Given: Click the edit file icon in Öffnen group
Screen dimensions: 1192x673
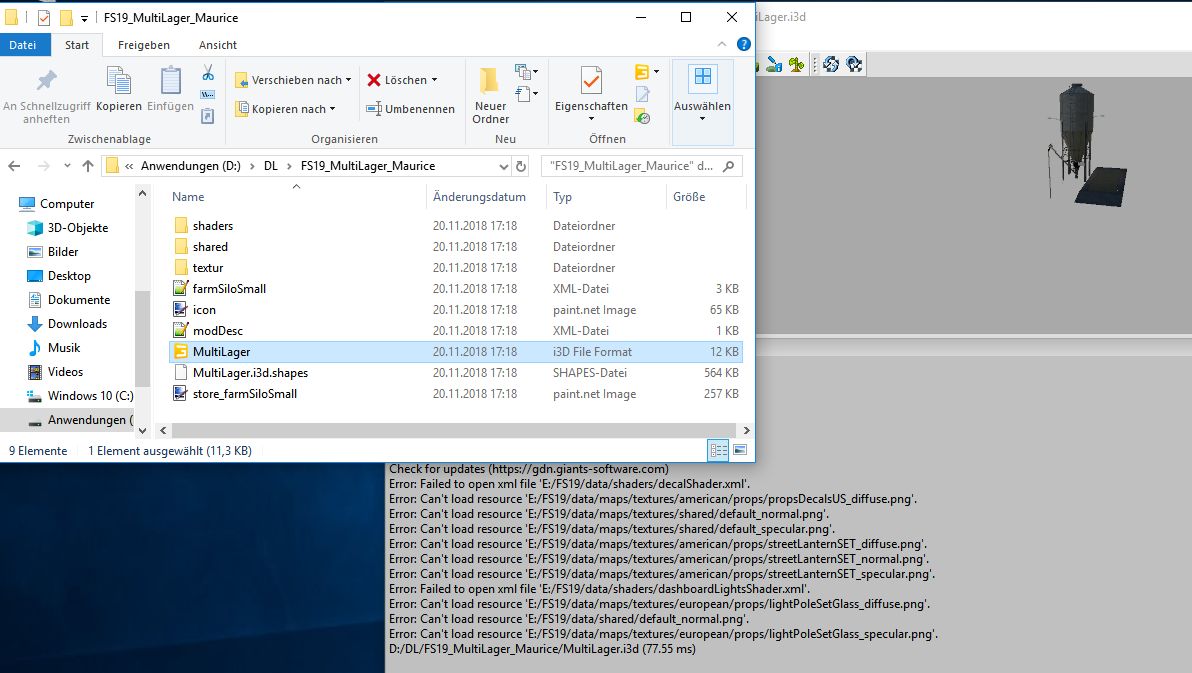Looking at the screenshot, I should point(642,94).
